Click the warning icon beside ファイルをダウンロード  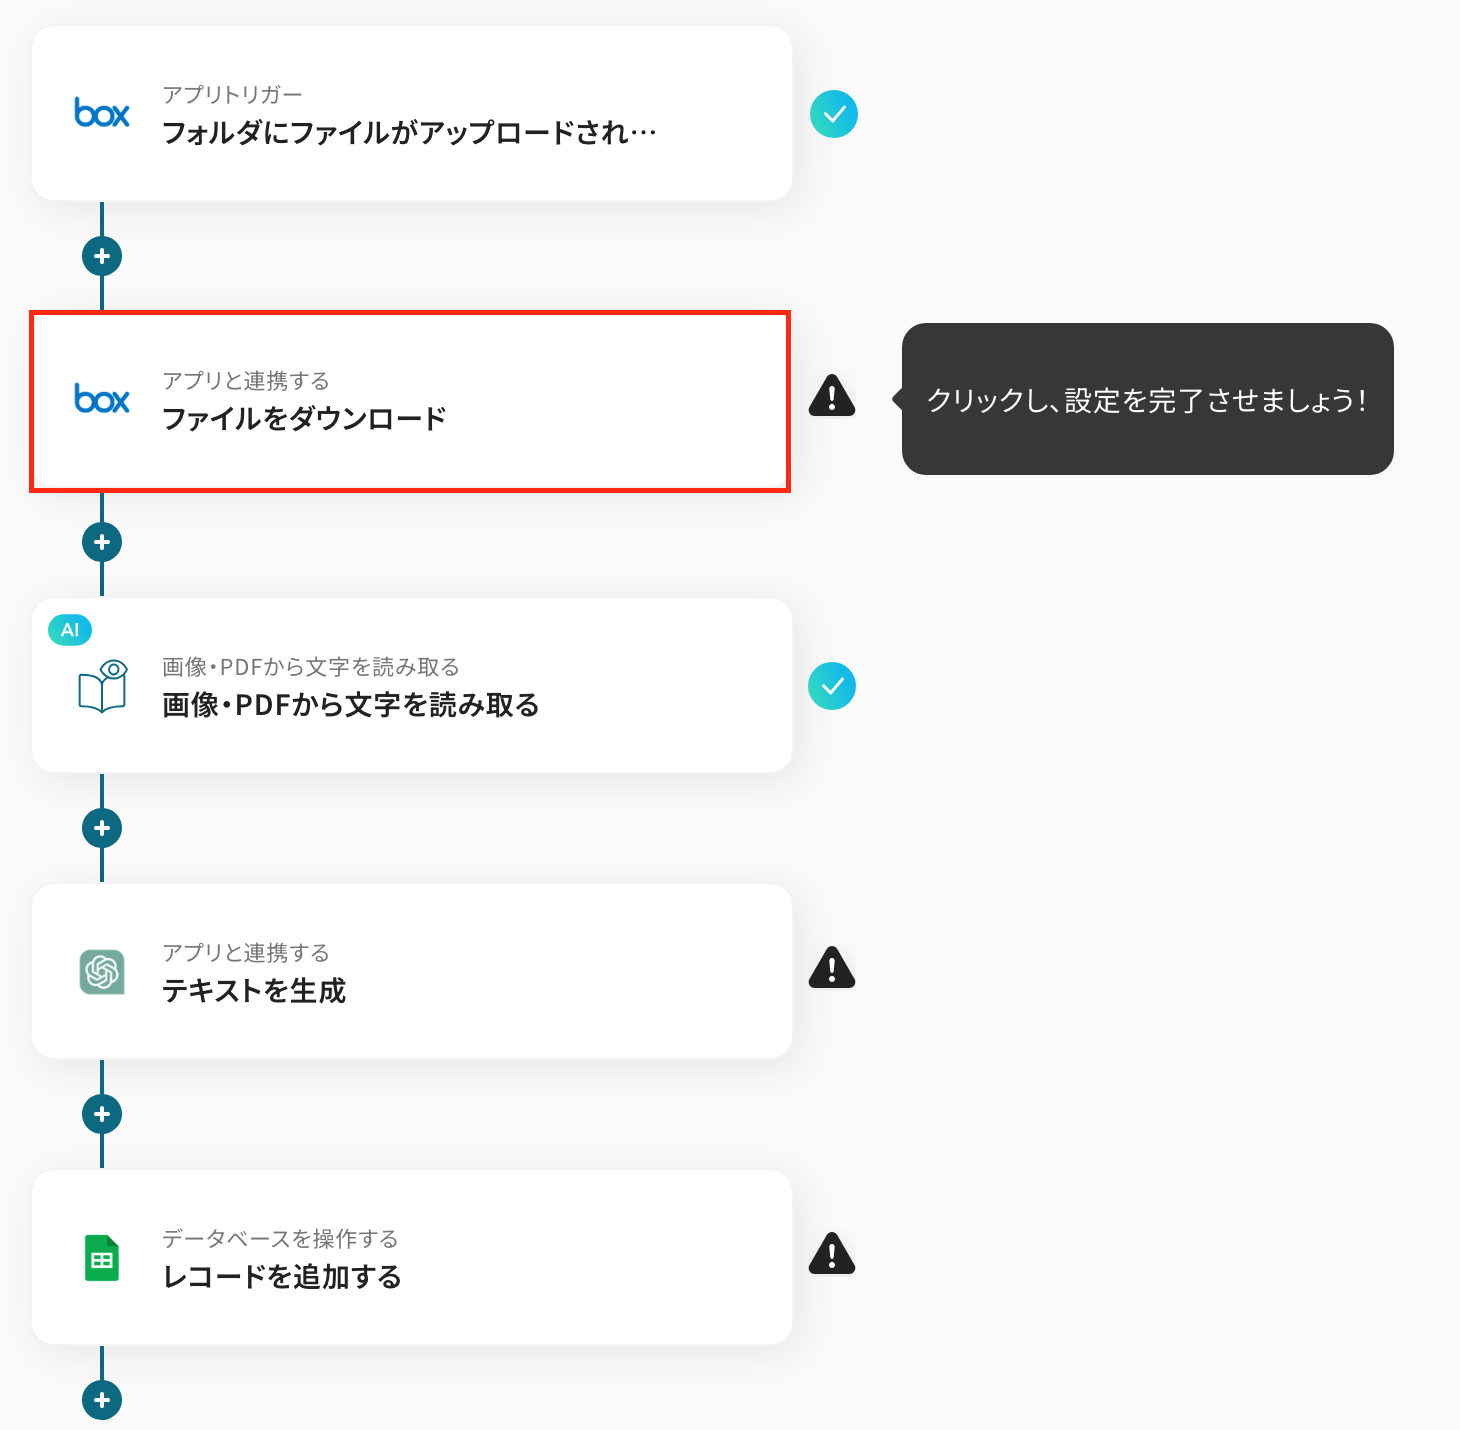coord(832,396)
